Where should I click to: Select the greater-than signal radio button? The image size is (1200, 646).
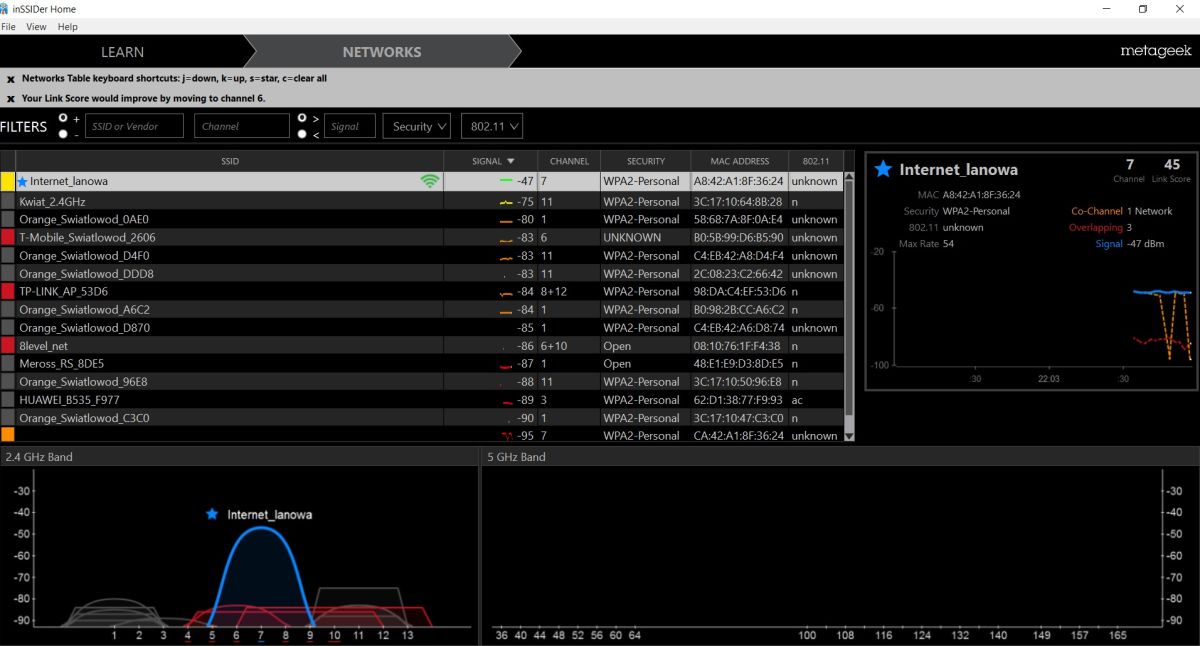pos(302,118)
